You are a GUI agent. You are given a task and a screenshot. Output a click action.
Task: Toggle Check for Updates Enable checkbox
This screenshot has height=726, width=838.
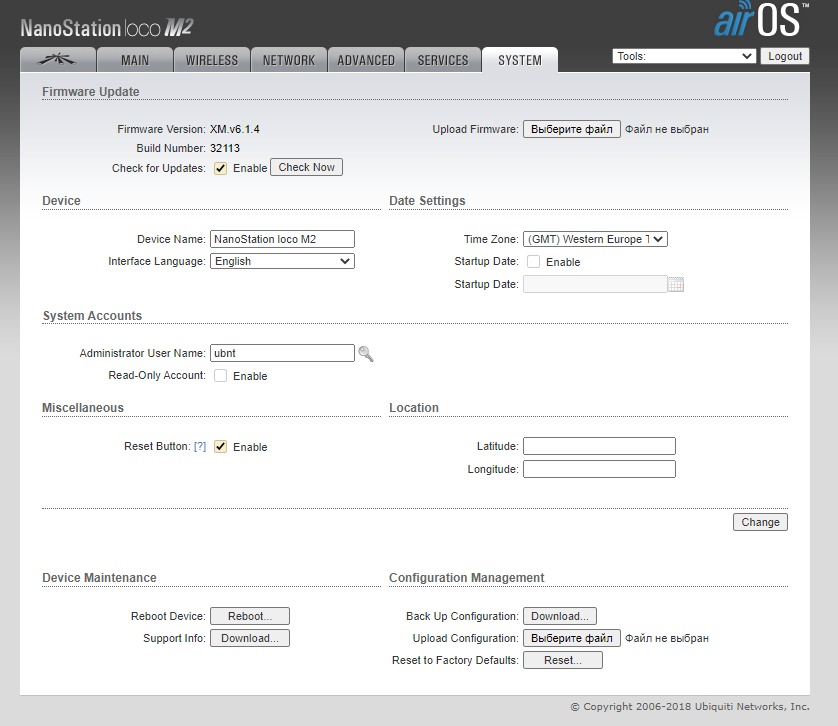[220, 168]
